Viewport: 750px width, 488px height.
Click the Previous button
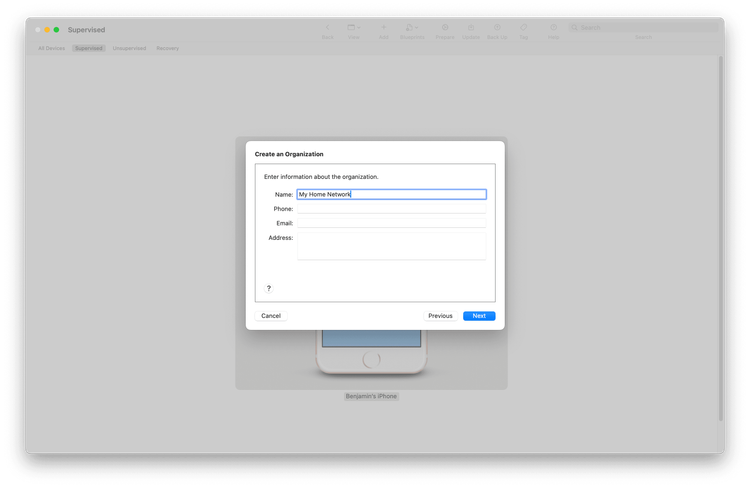440,316
